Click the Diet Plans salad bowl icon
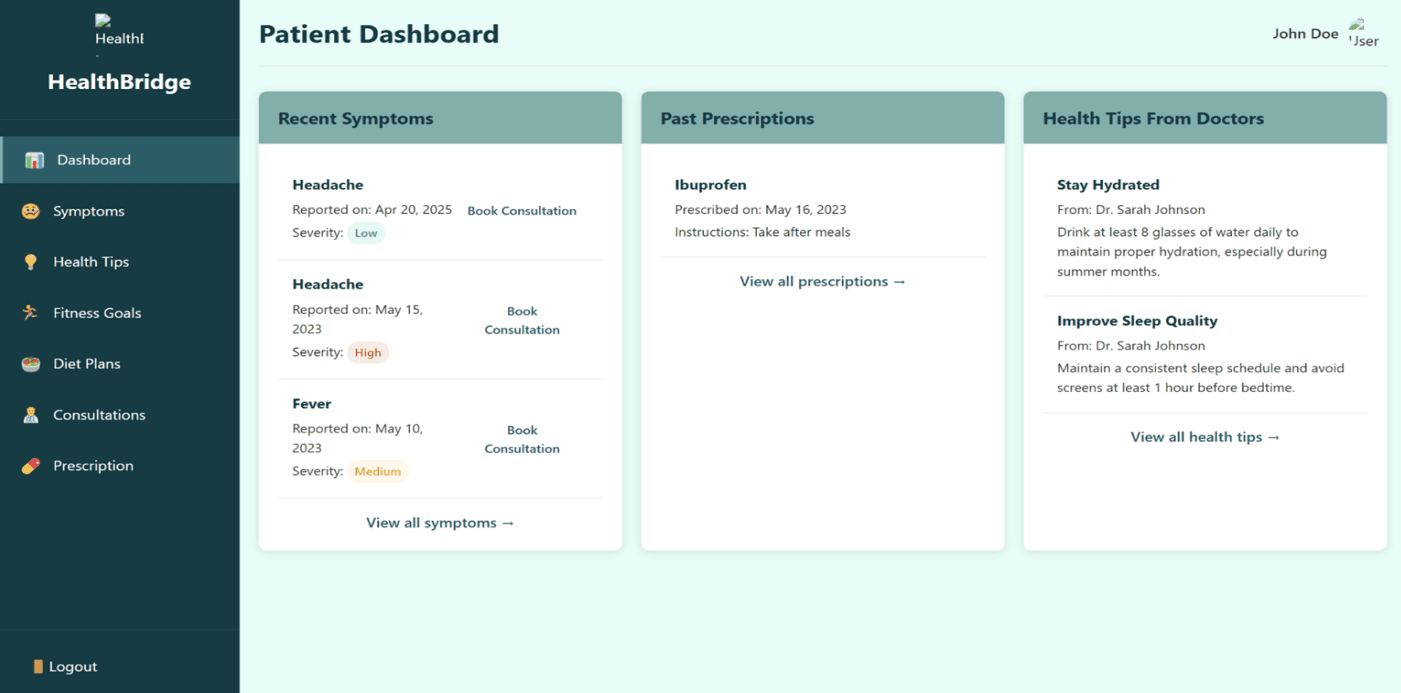Screen dimensions: 1401x693 (x=31, y=364)
